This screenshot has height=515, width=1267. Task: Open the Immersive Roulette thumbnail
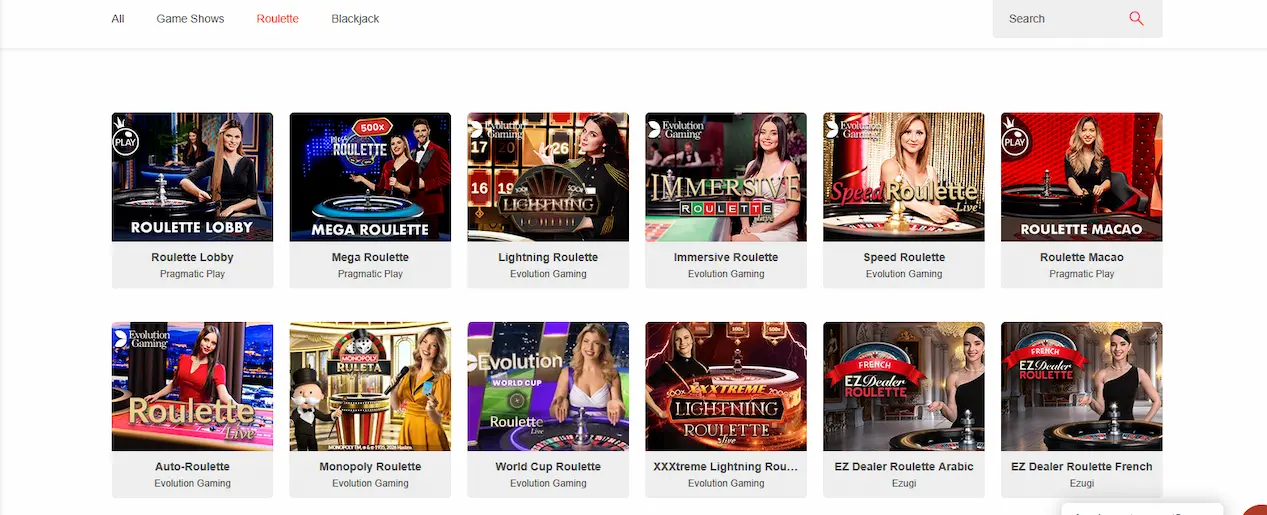[x=726, y=177]
